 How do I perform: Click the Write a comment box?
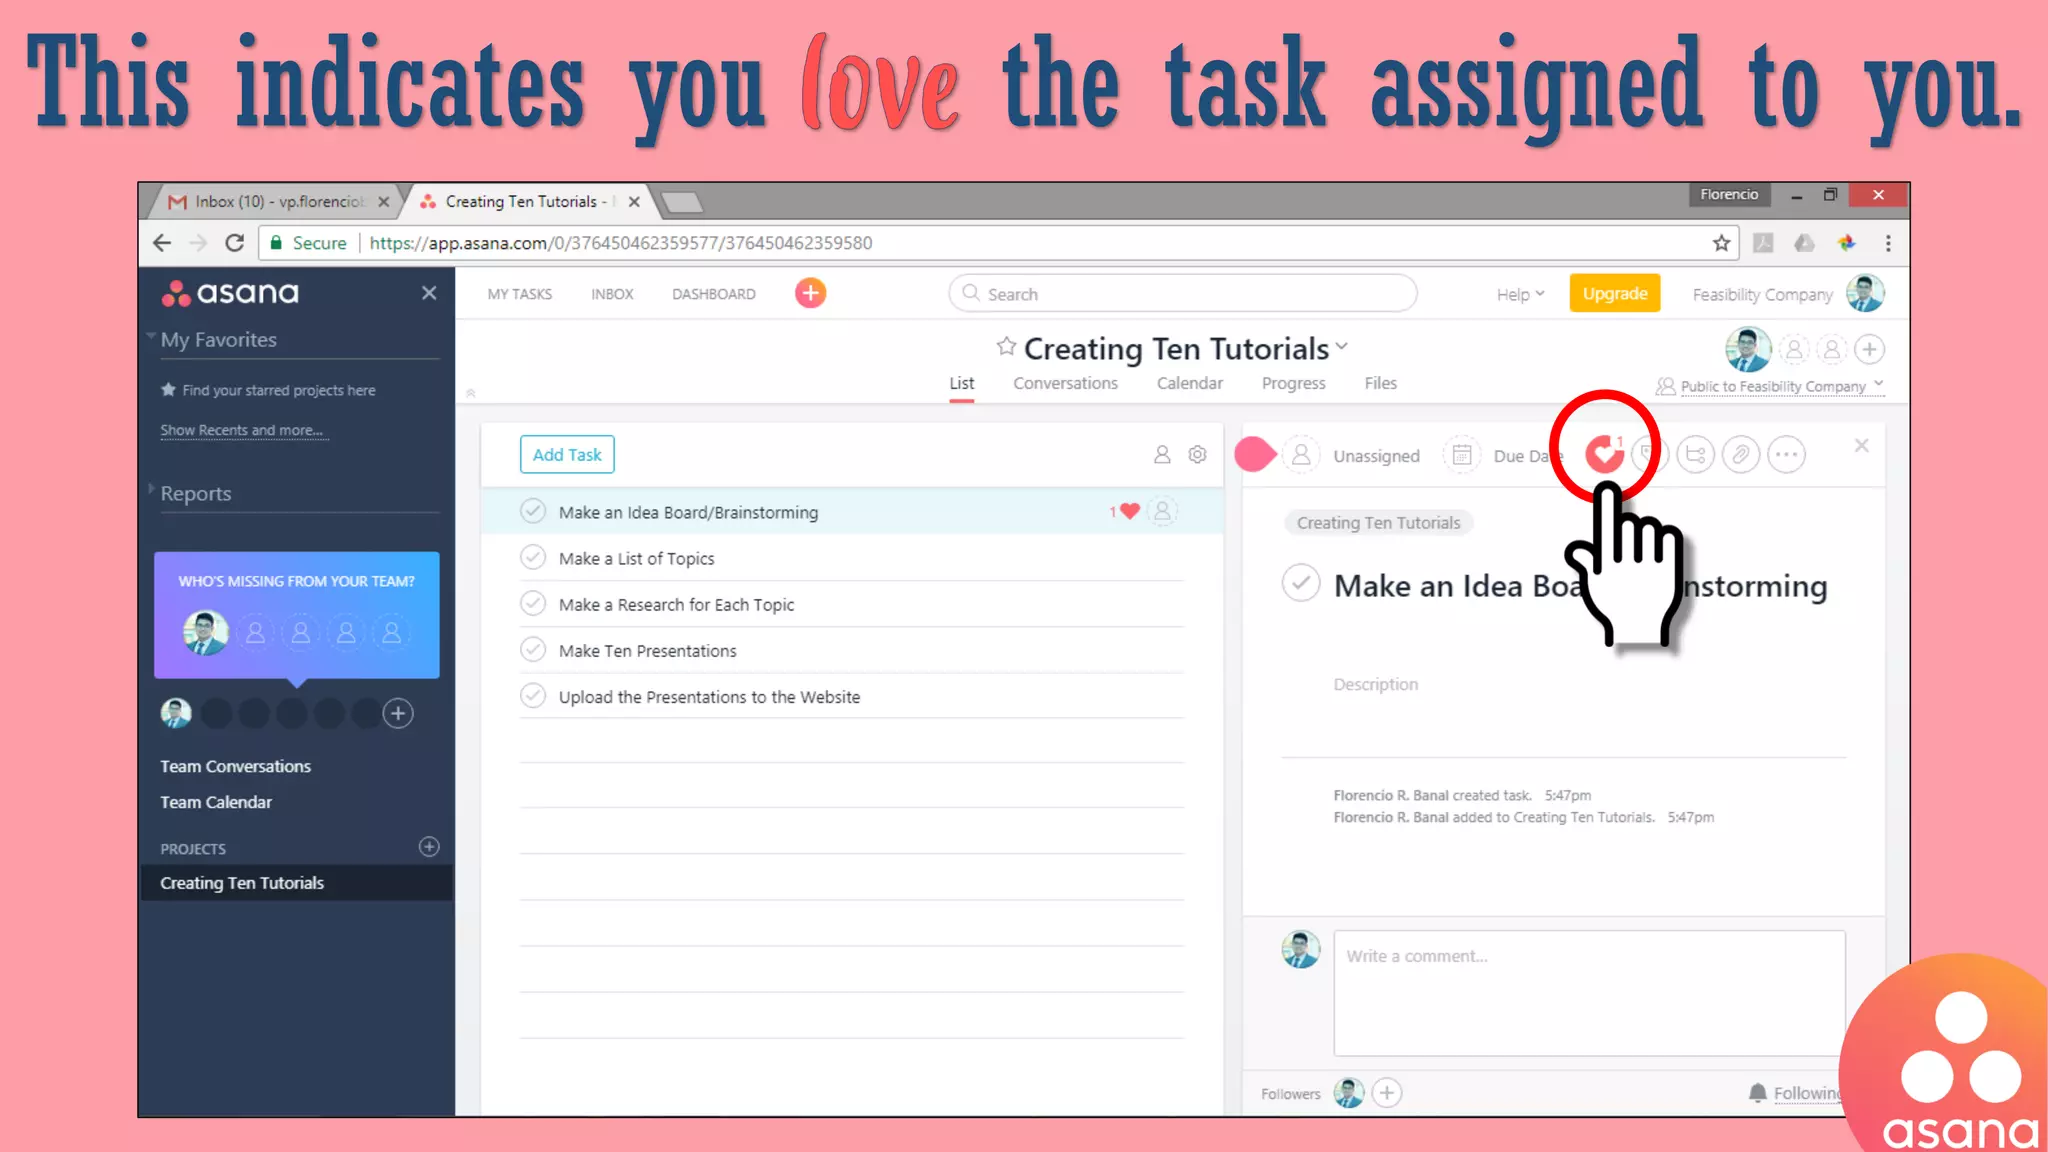click(x=1588, y=992)
